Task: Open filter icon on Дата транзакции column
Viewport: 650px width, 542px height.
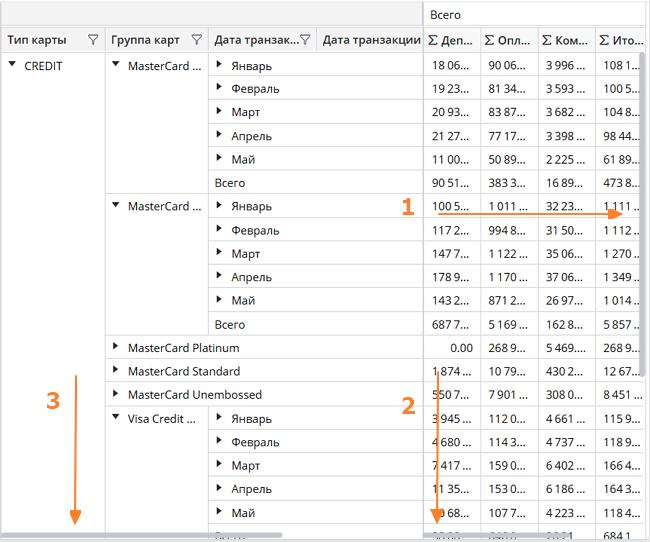Action: coord(304,41)
